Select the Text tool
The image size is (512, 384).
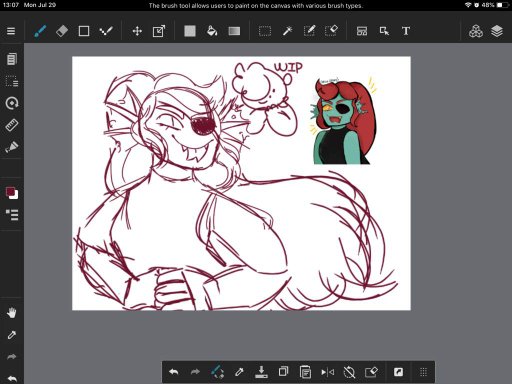tap(406, 31)
